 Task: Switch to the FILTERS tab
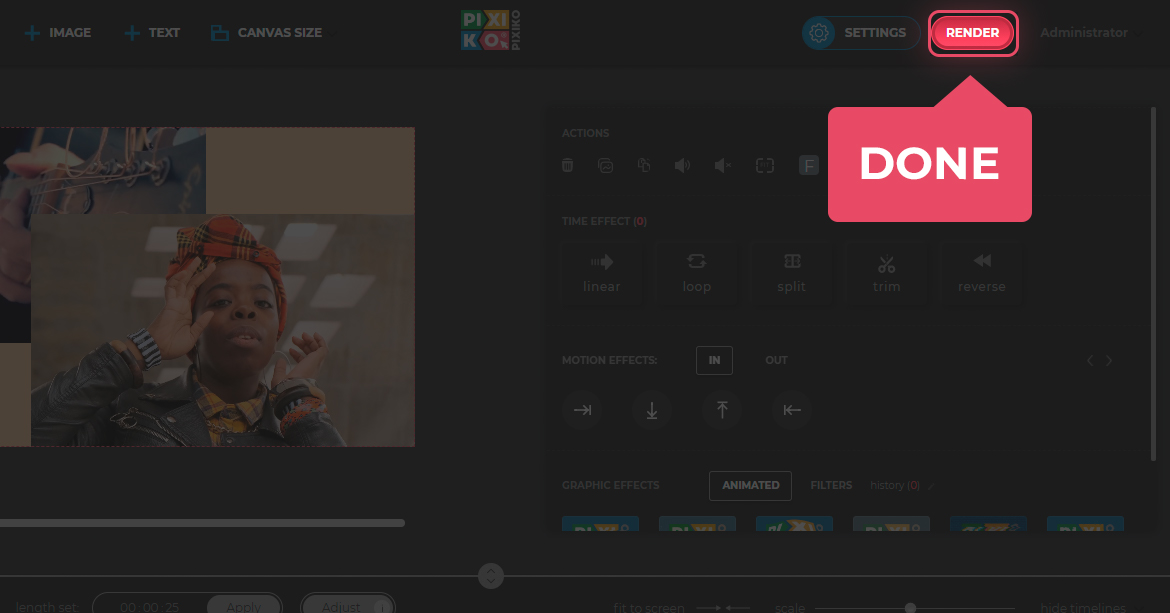click(831, 485)
